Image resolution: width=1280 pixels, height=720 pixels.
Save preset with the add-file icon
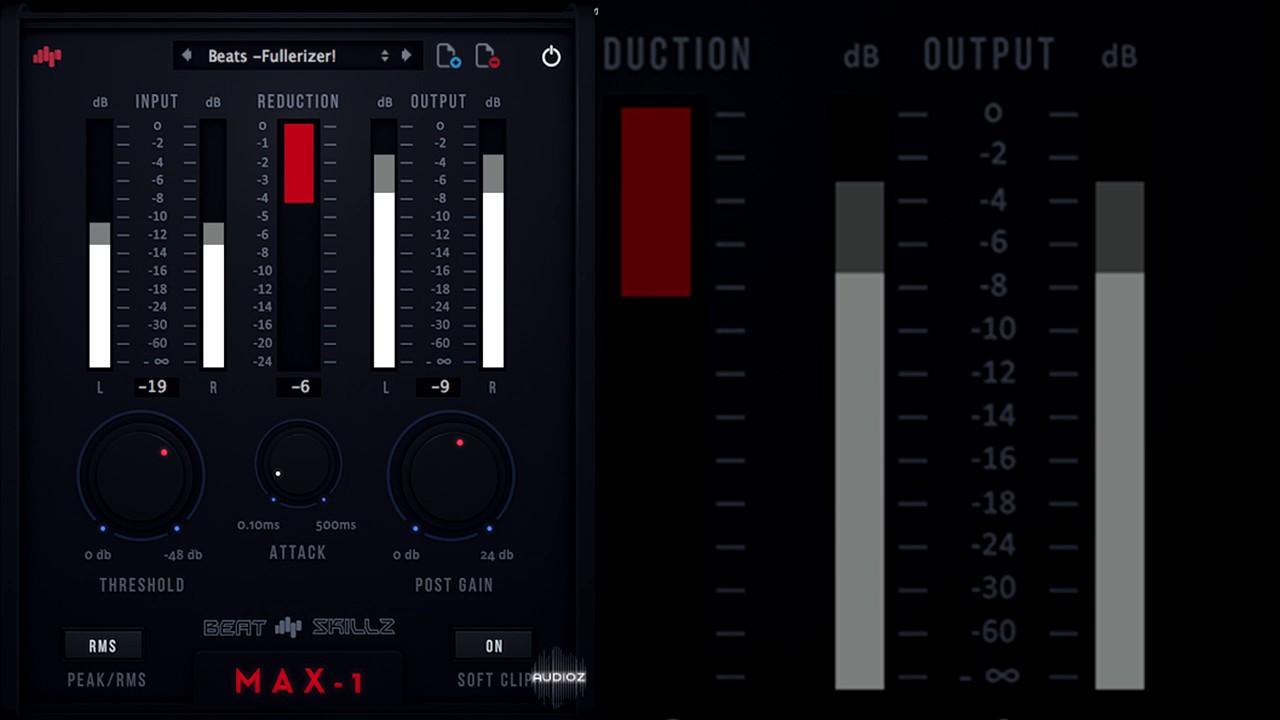448,56
